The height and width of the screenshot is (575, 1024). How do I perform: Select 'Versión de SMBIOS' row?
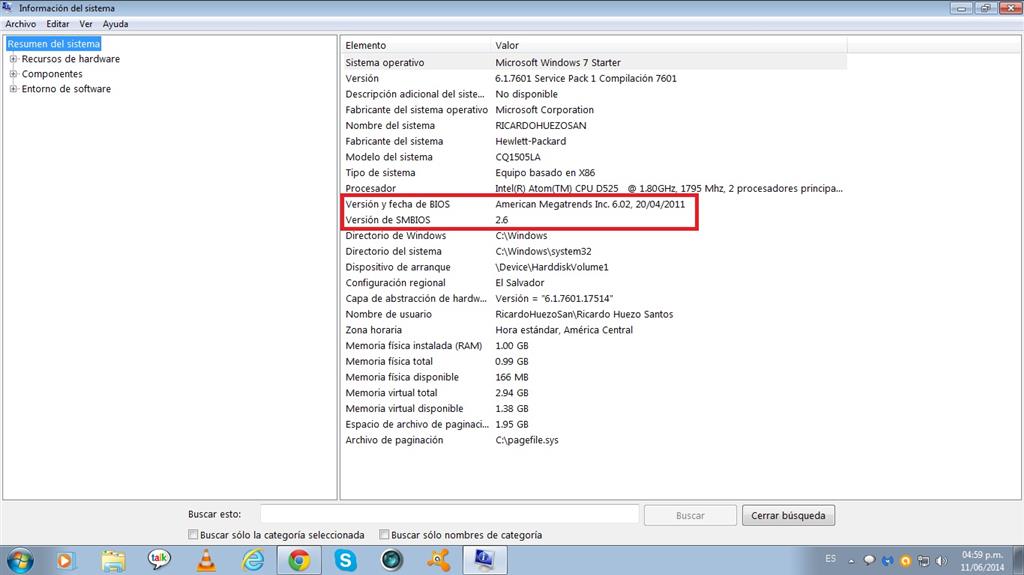click(x=594, y=220)
